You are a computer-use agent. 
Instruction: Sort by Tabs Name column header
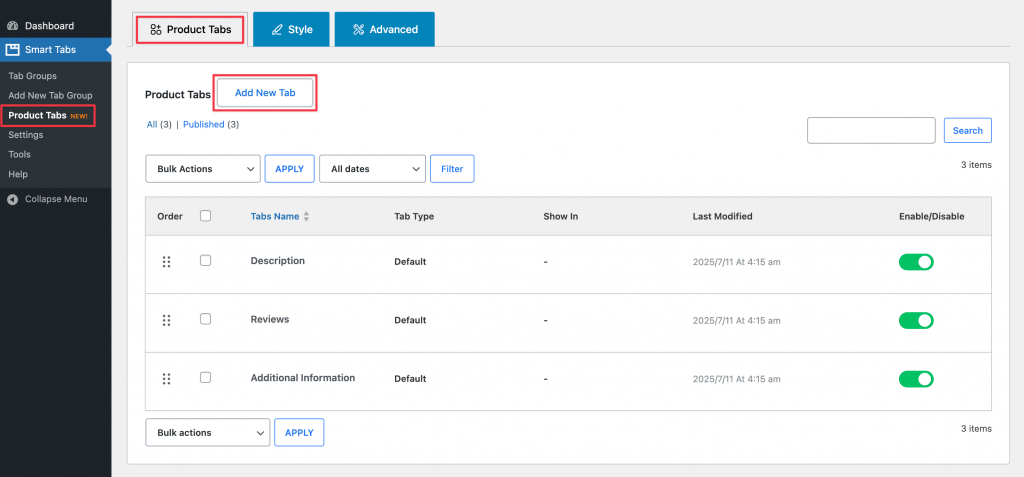click(x=275, y=216)
